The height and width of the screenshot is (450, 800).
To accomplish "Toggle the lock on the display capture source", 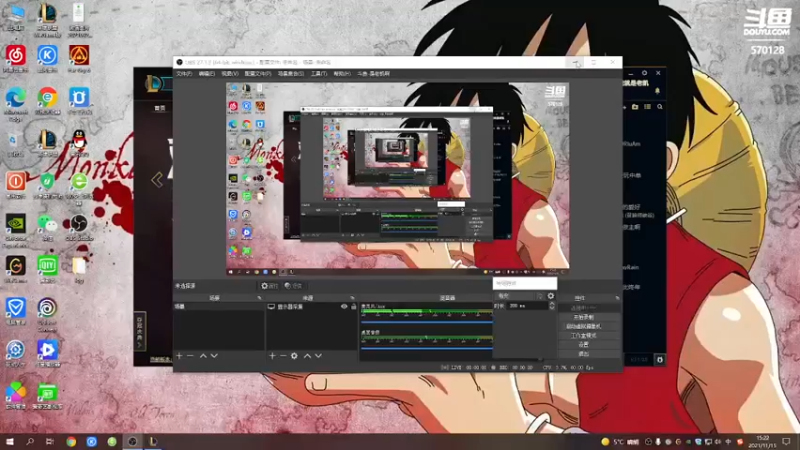I will tap(354, 307).
